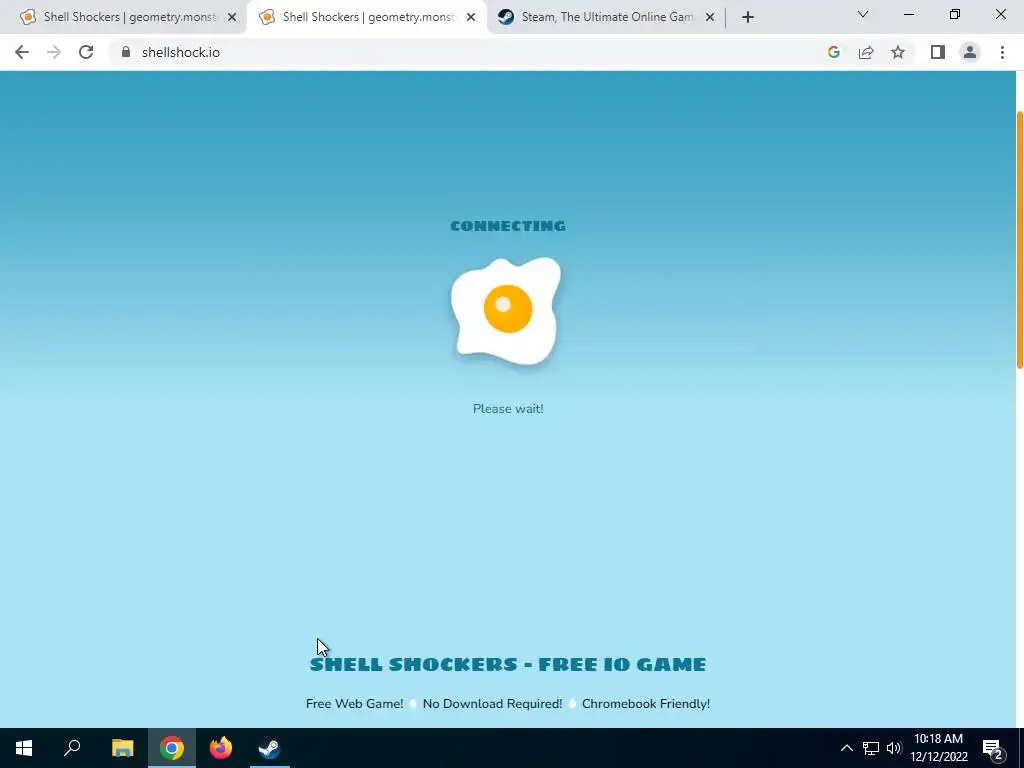The height and width of the screenshot is (768, 1024).
Task: Open the volume control icon
Action: point(894,748)
